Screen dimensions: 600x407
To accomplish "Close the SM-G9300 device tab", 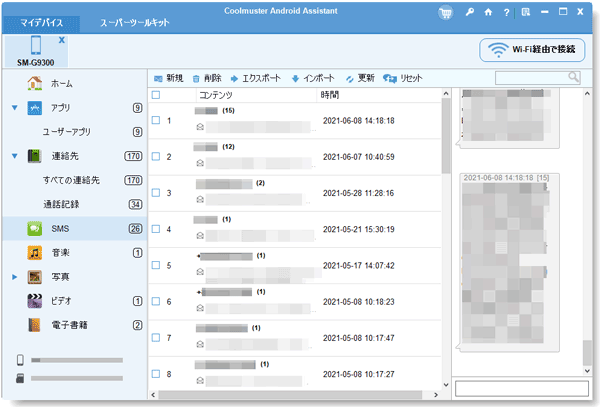I will tap(62, 40).
